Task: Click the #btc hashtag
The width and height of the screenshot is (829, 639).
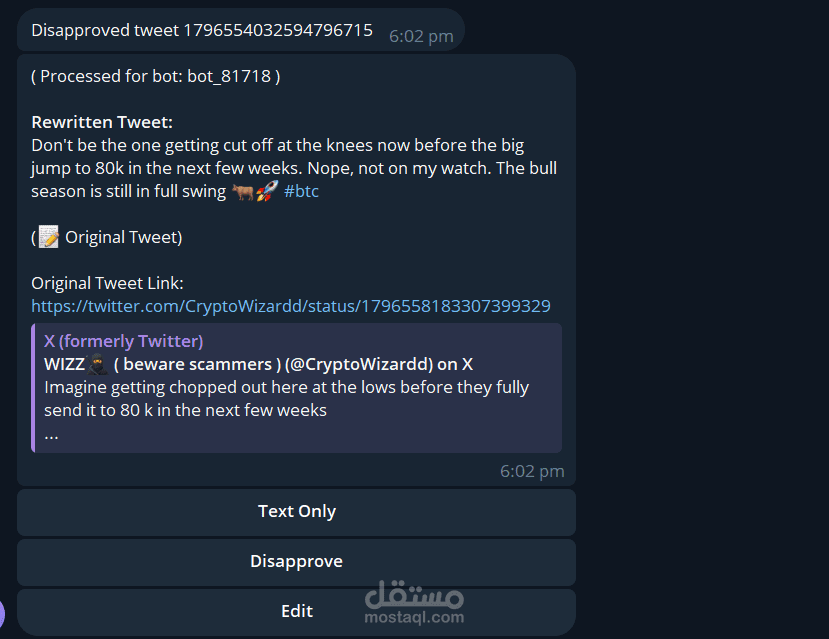Action: [301, 191]
